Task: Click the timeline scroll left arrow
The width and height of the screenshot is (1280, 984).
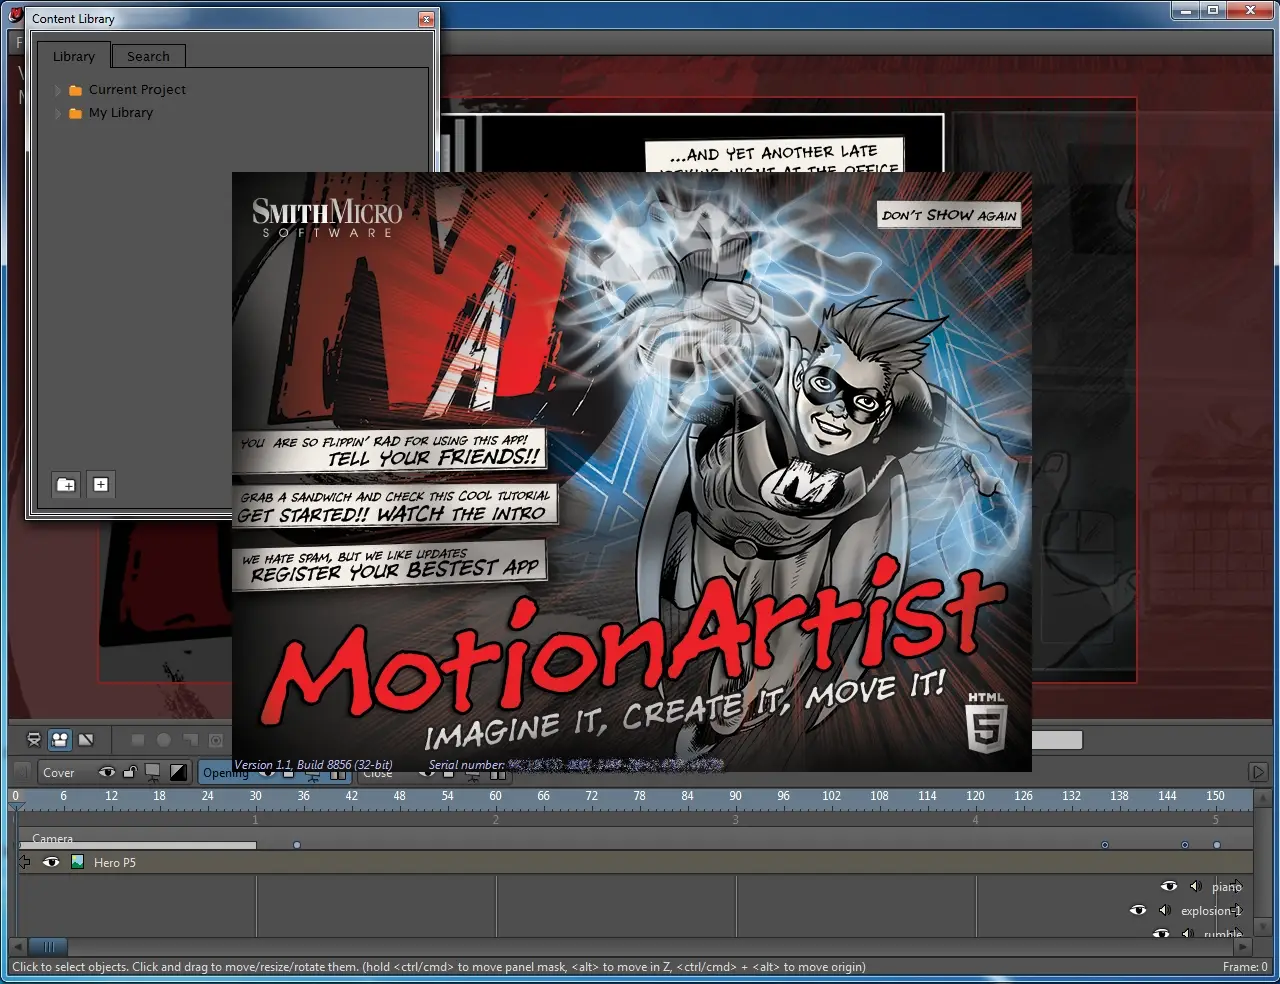Action: click(17, 946)
